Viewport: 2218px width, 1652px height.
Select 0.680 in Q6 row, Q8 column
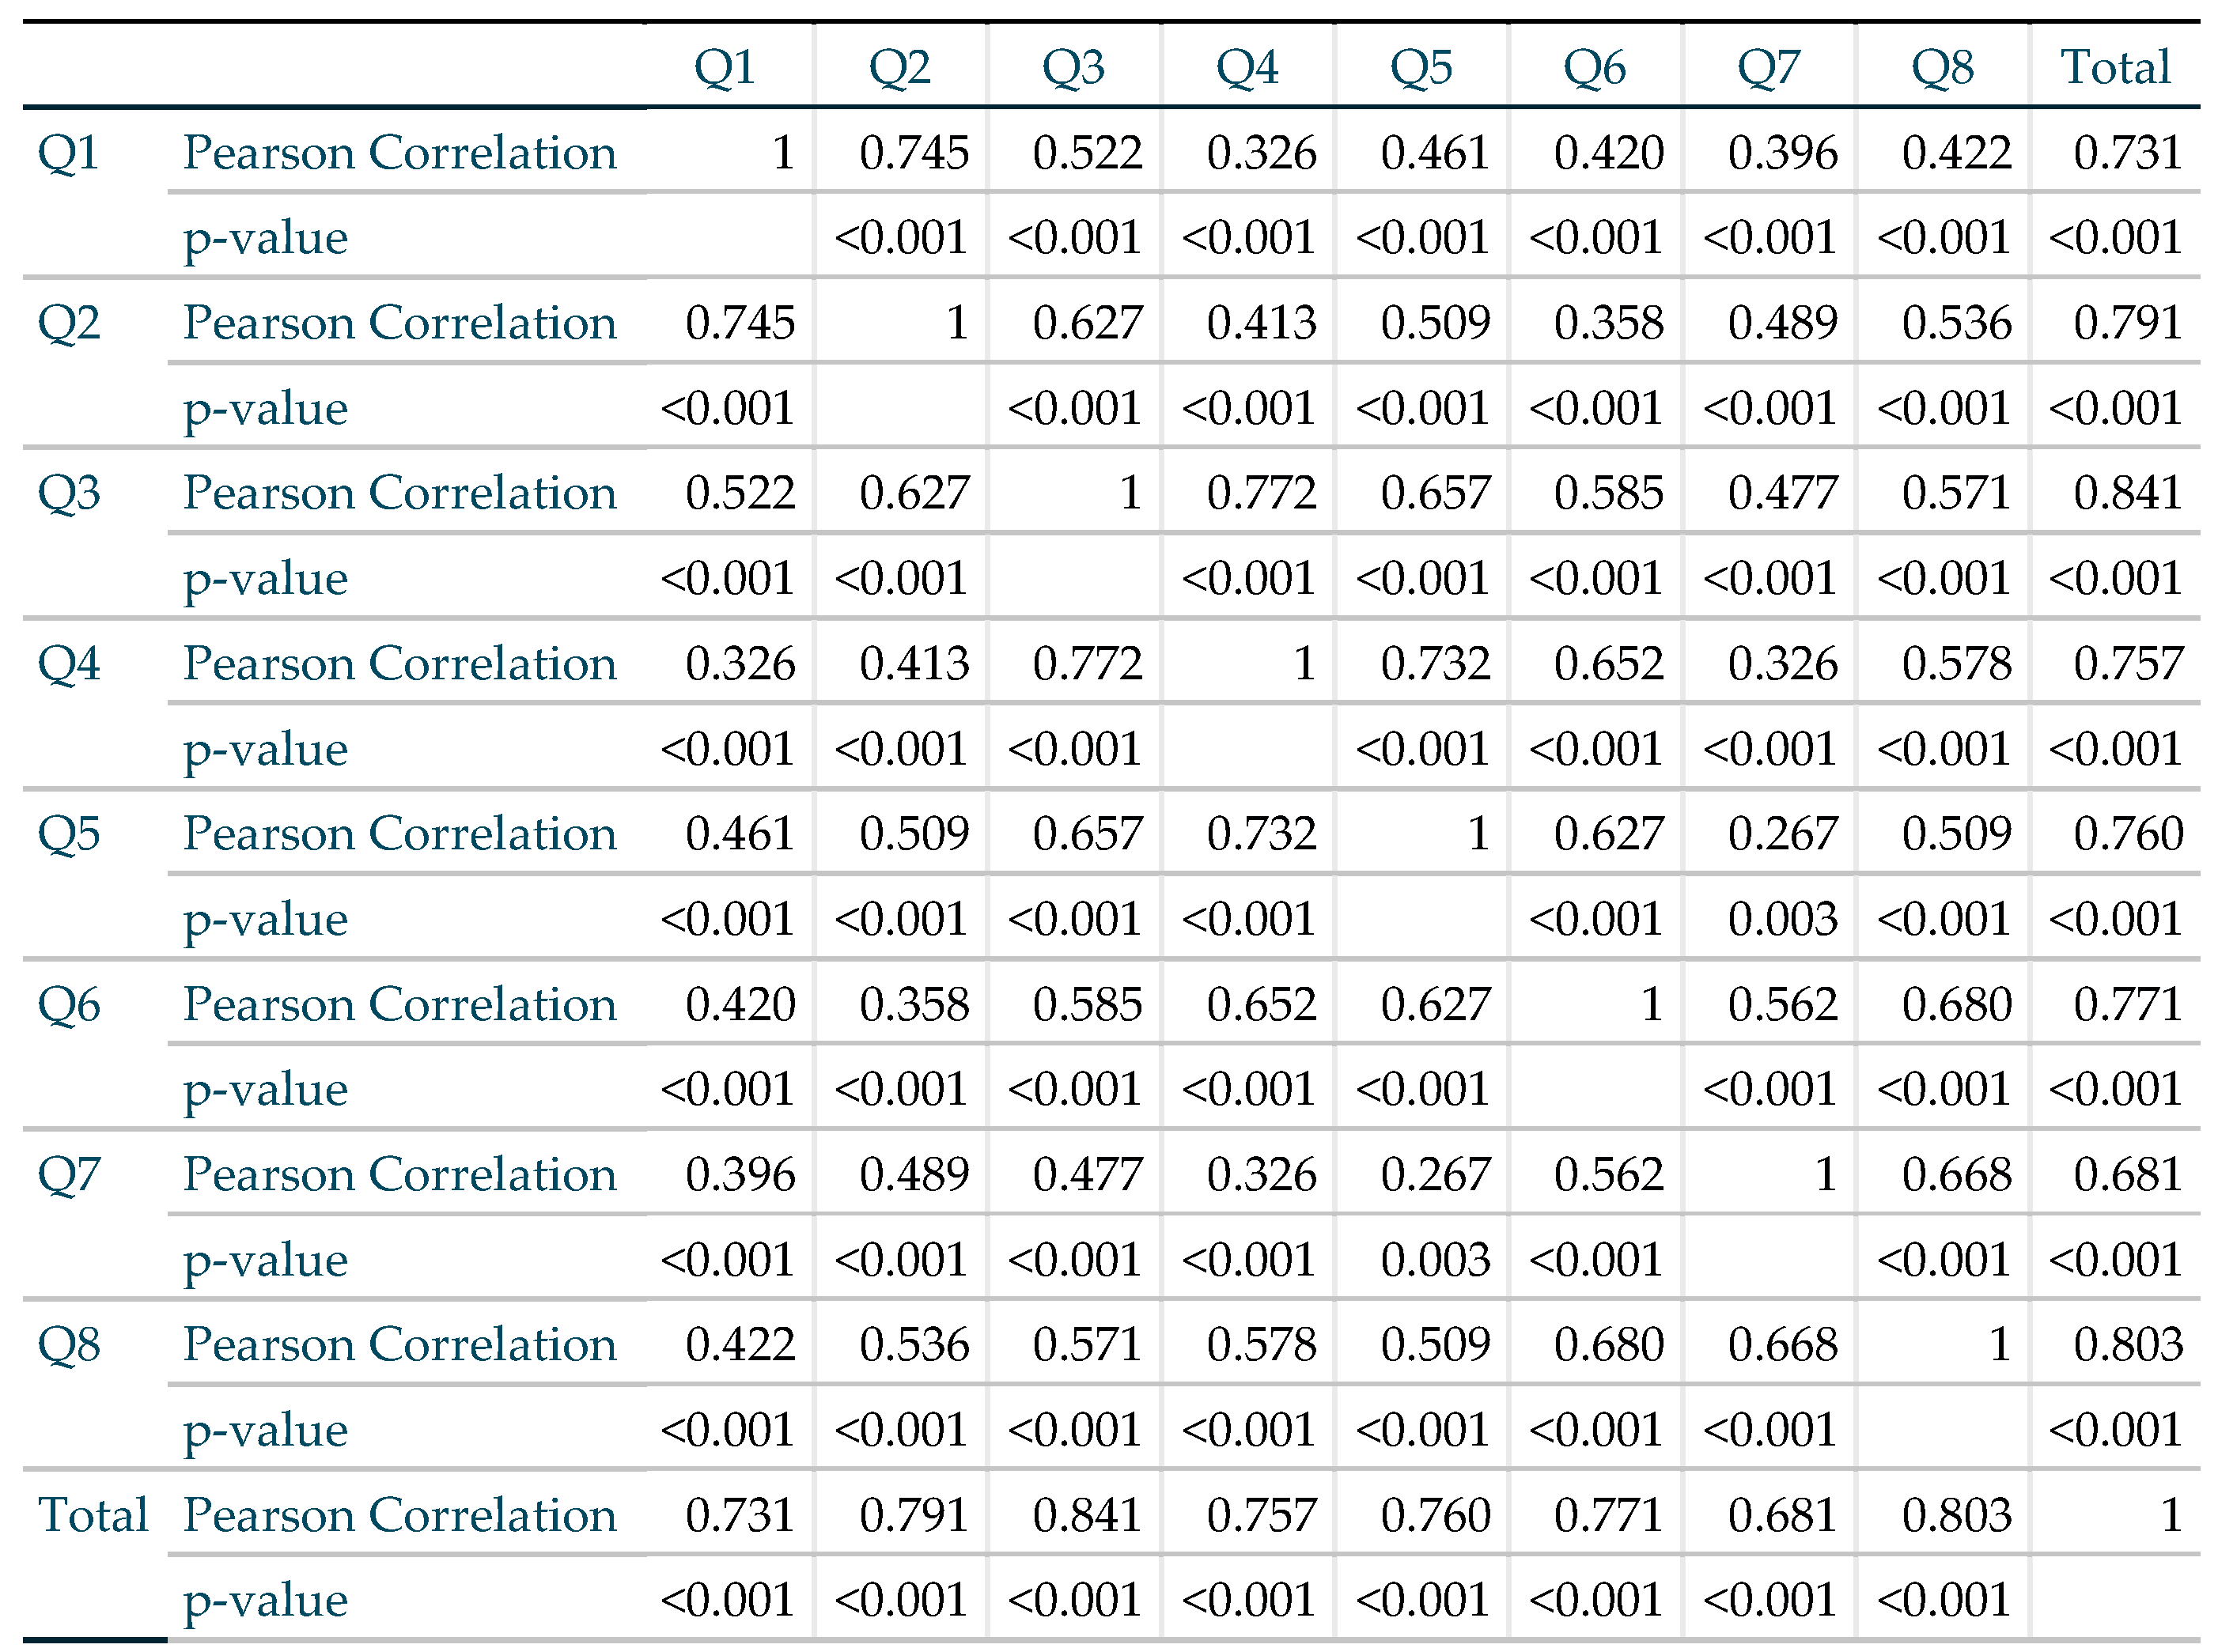click(1956, 1004)
